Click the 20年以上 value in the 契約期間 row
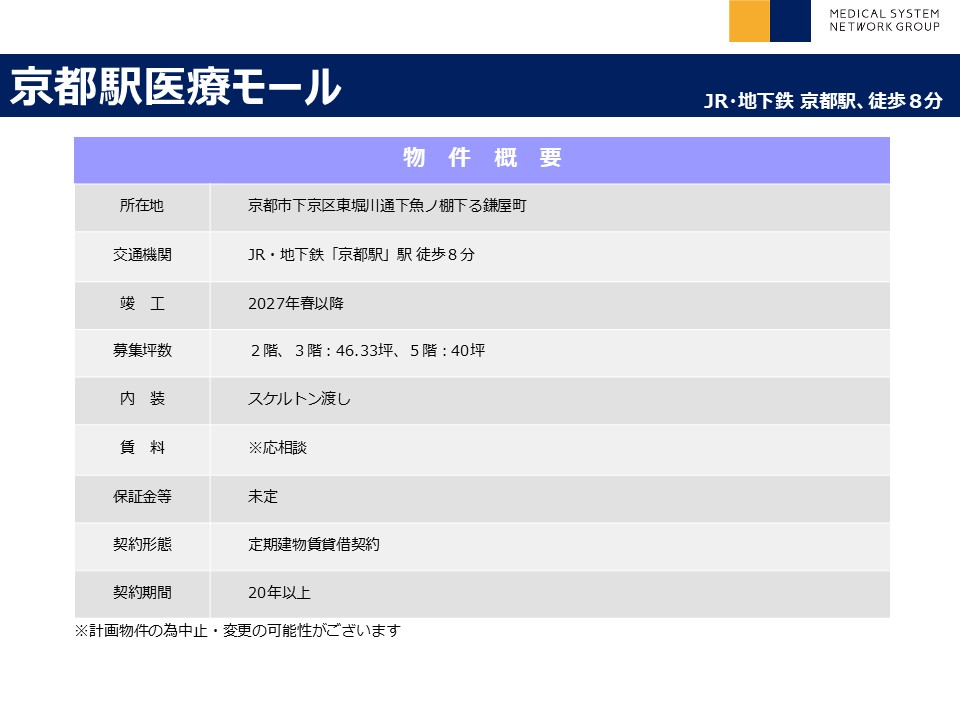 pyautogui.click(x=279, y=593)
